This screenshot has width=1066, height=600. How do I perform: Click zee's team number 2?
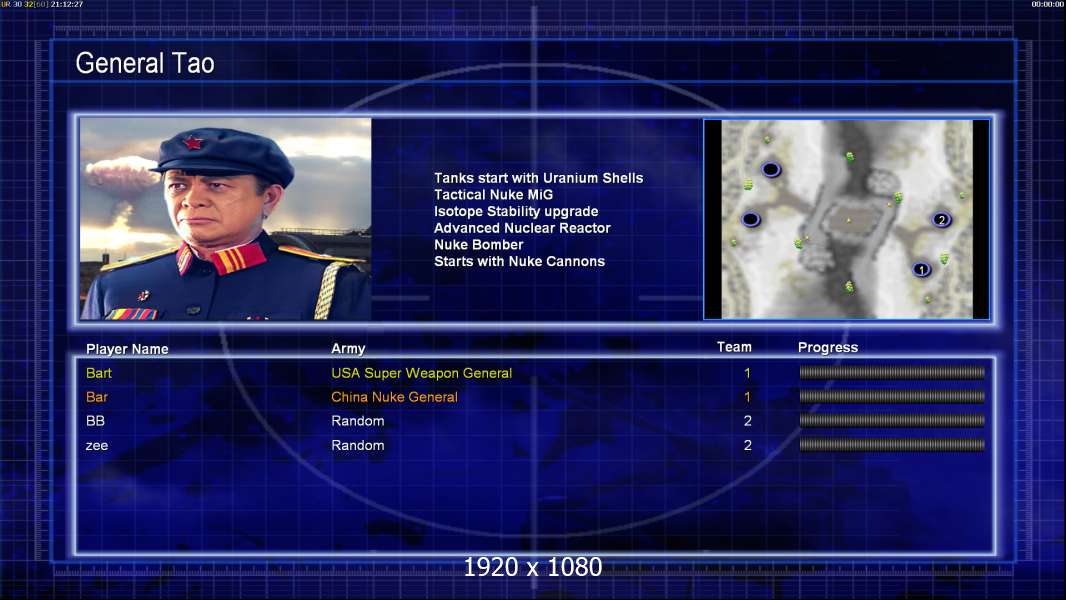747,445
